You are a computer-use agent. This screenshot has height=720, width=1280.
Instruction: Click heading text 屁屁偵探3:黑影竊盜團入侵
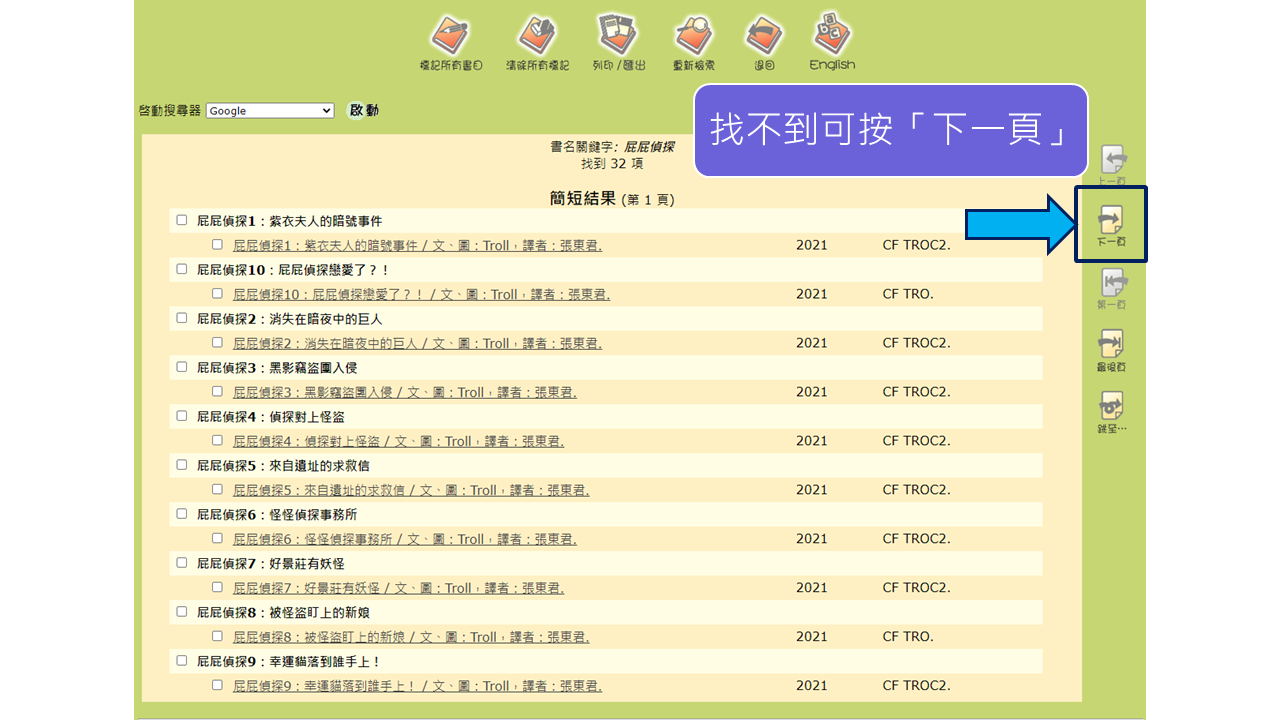point(277,368)
